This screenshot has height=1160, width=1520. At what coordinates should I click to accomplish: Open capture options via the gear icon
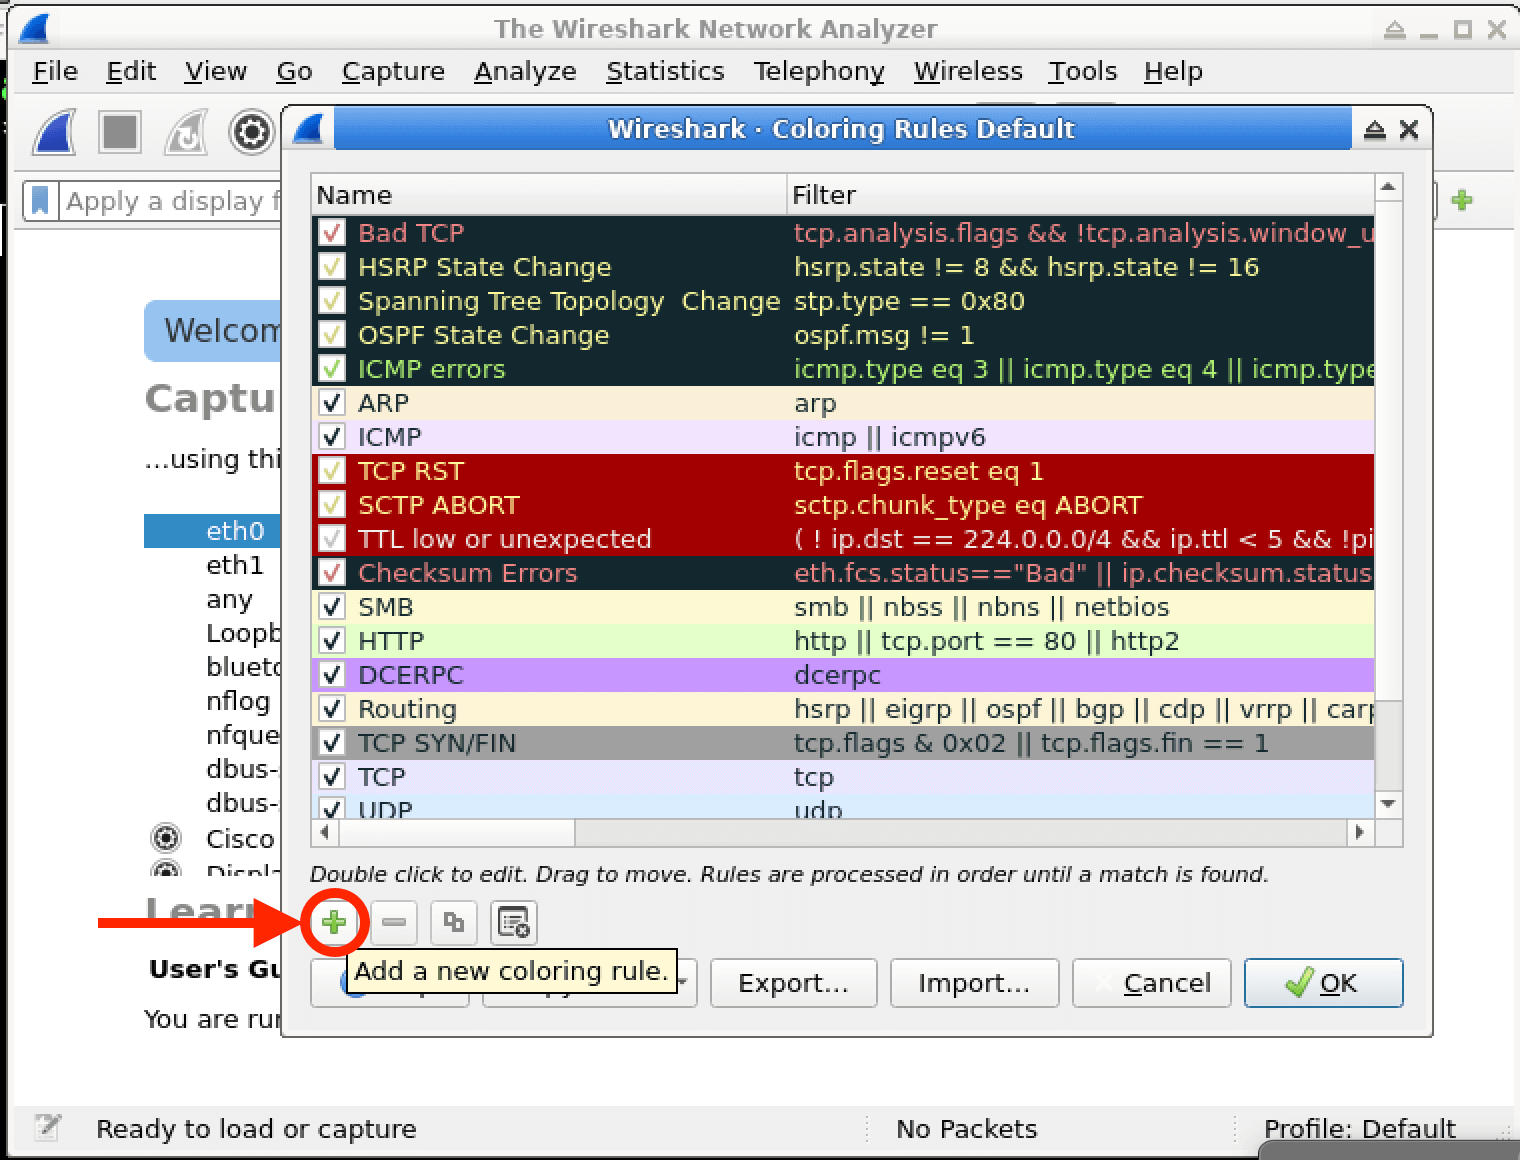tap(251, 132)
